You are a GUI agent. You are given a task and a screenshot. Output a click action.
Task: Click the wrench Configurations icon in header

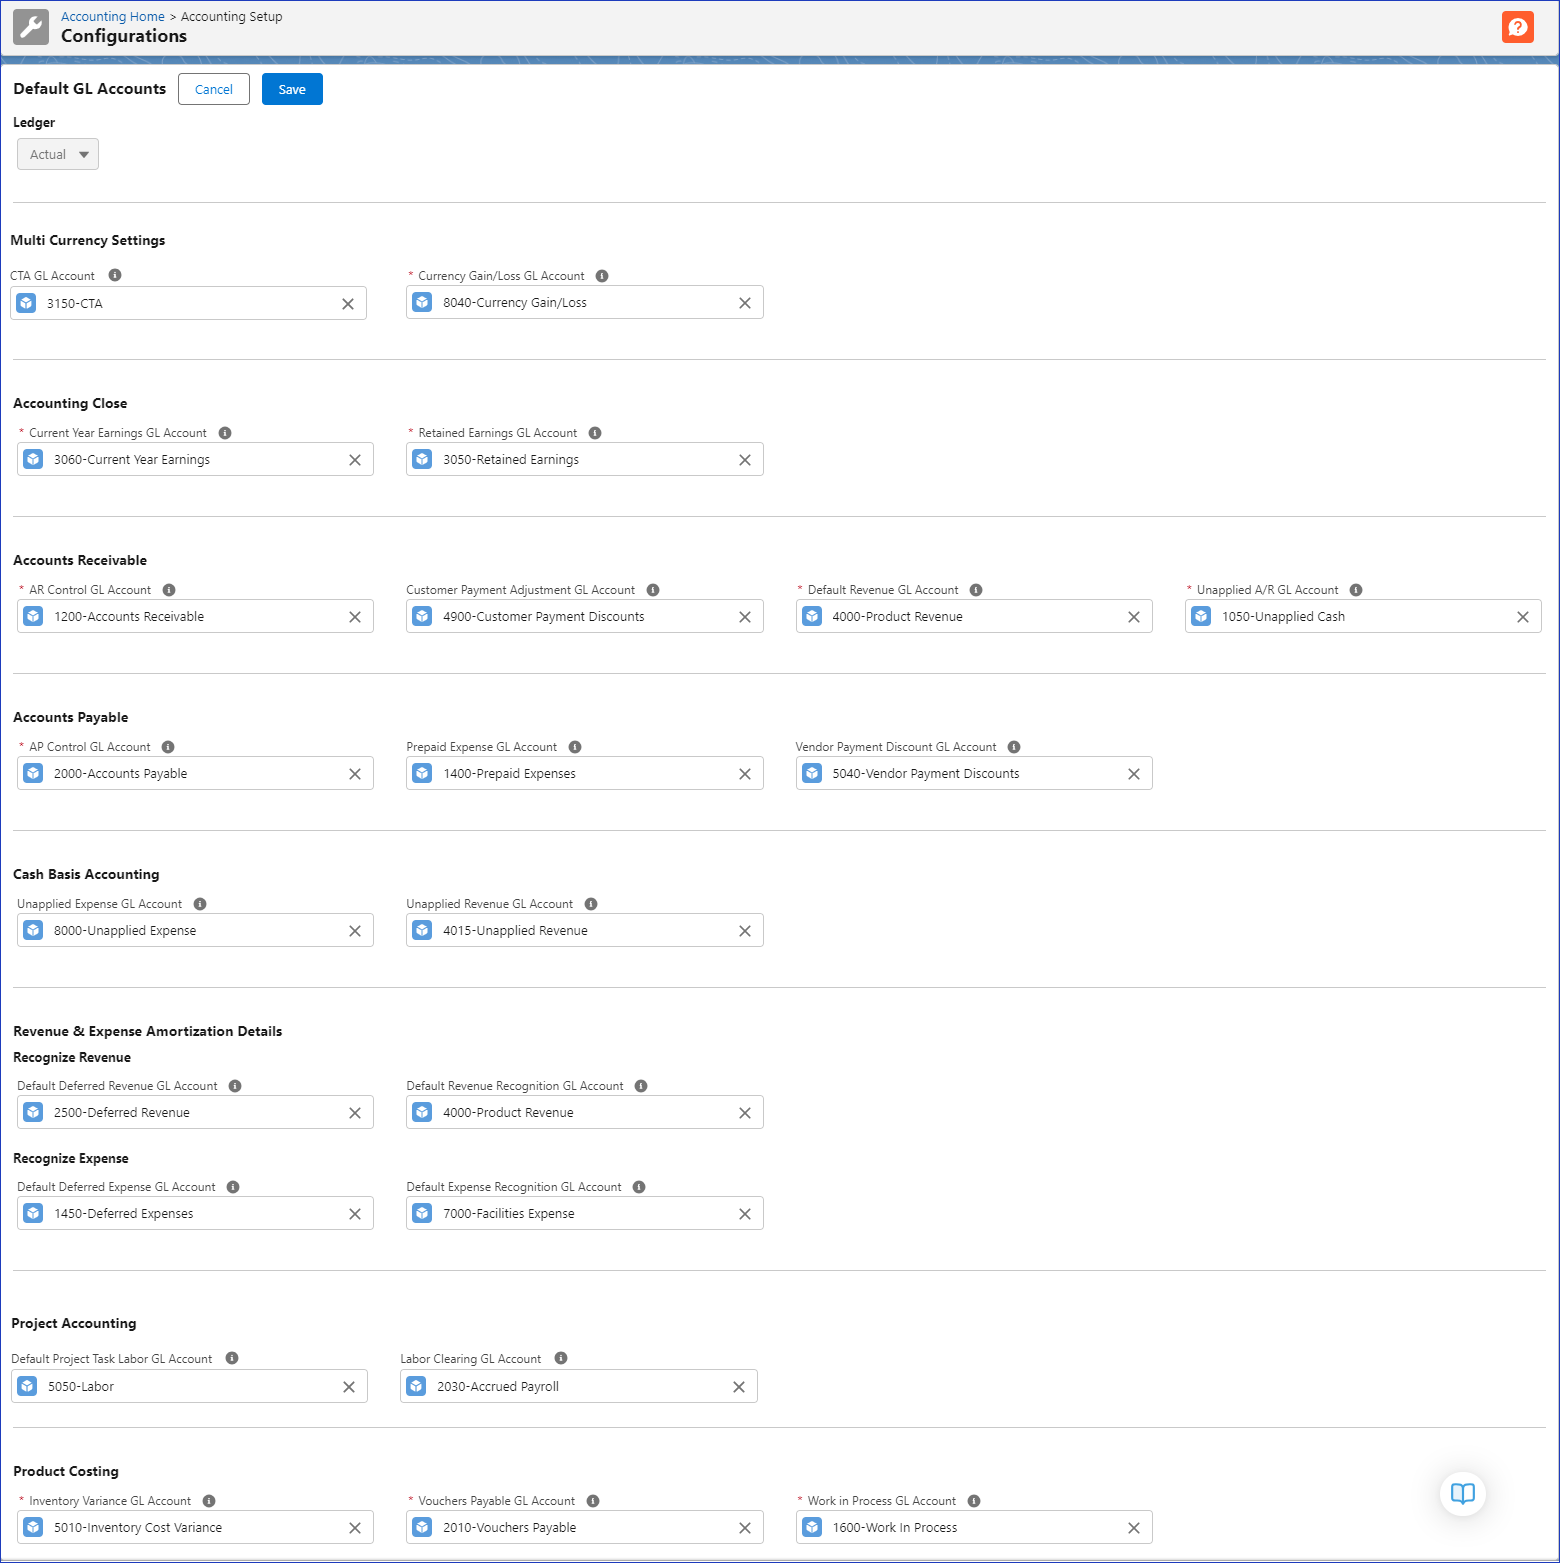[31, 27]
